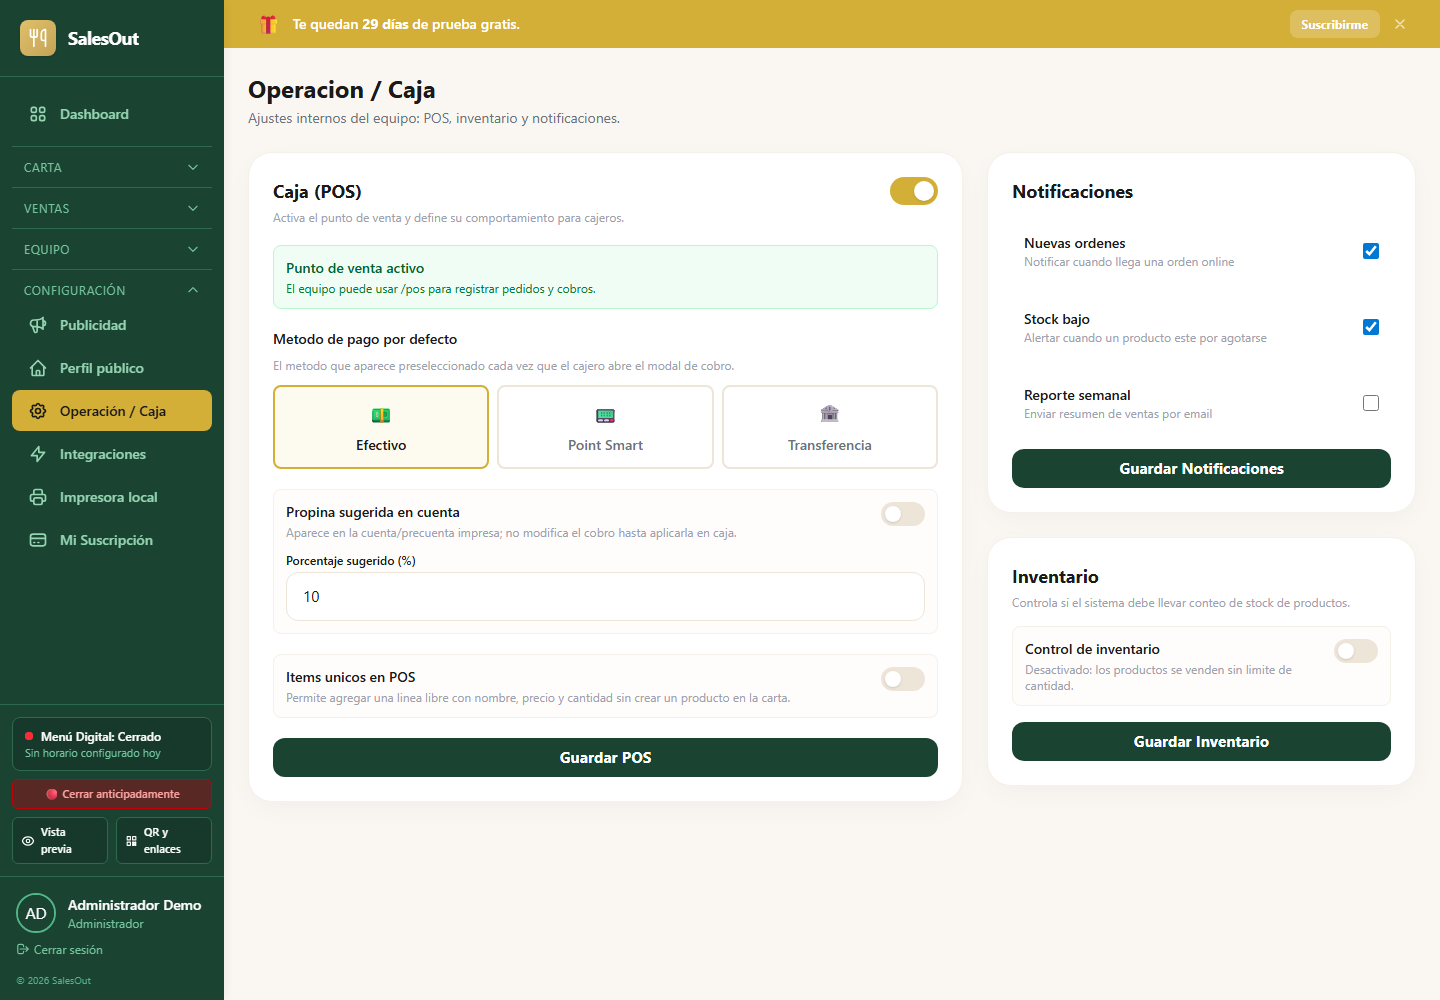Go to Mi Suscripción
The height and width of the screenshot is (1000, 1440).
[x=112, y=540]
